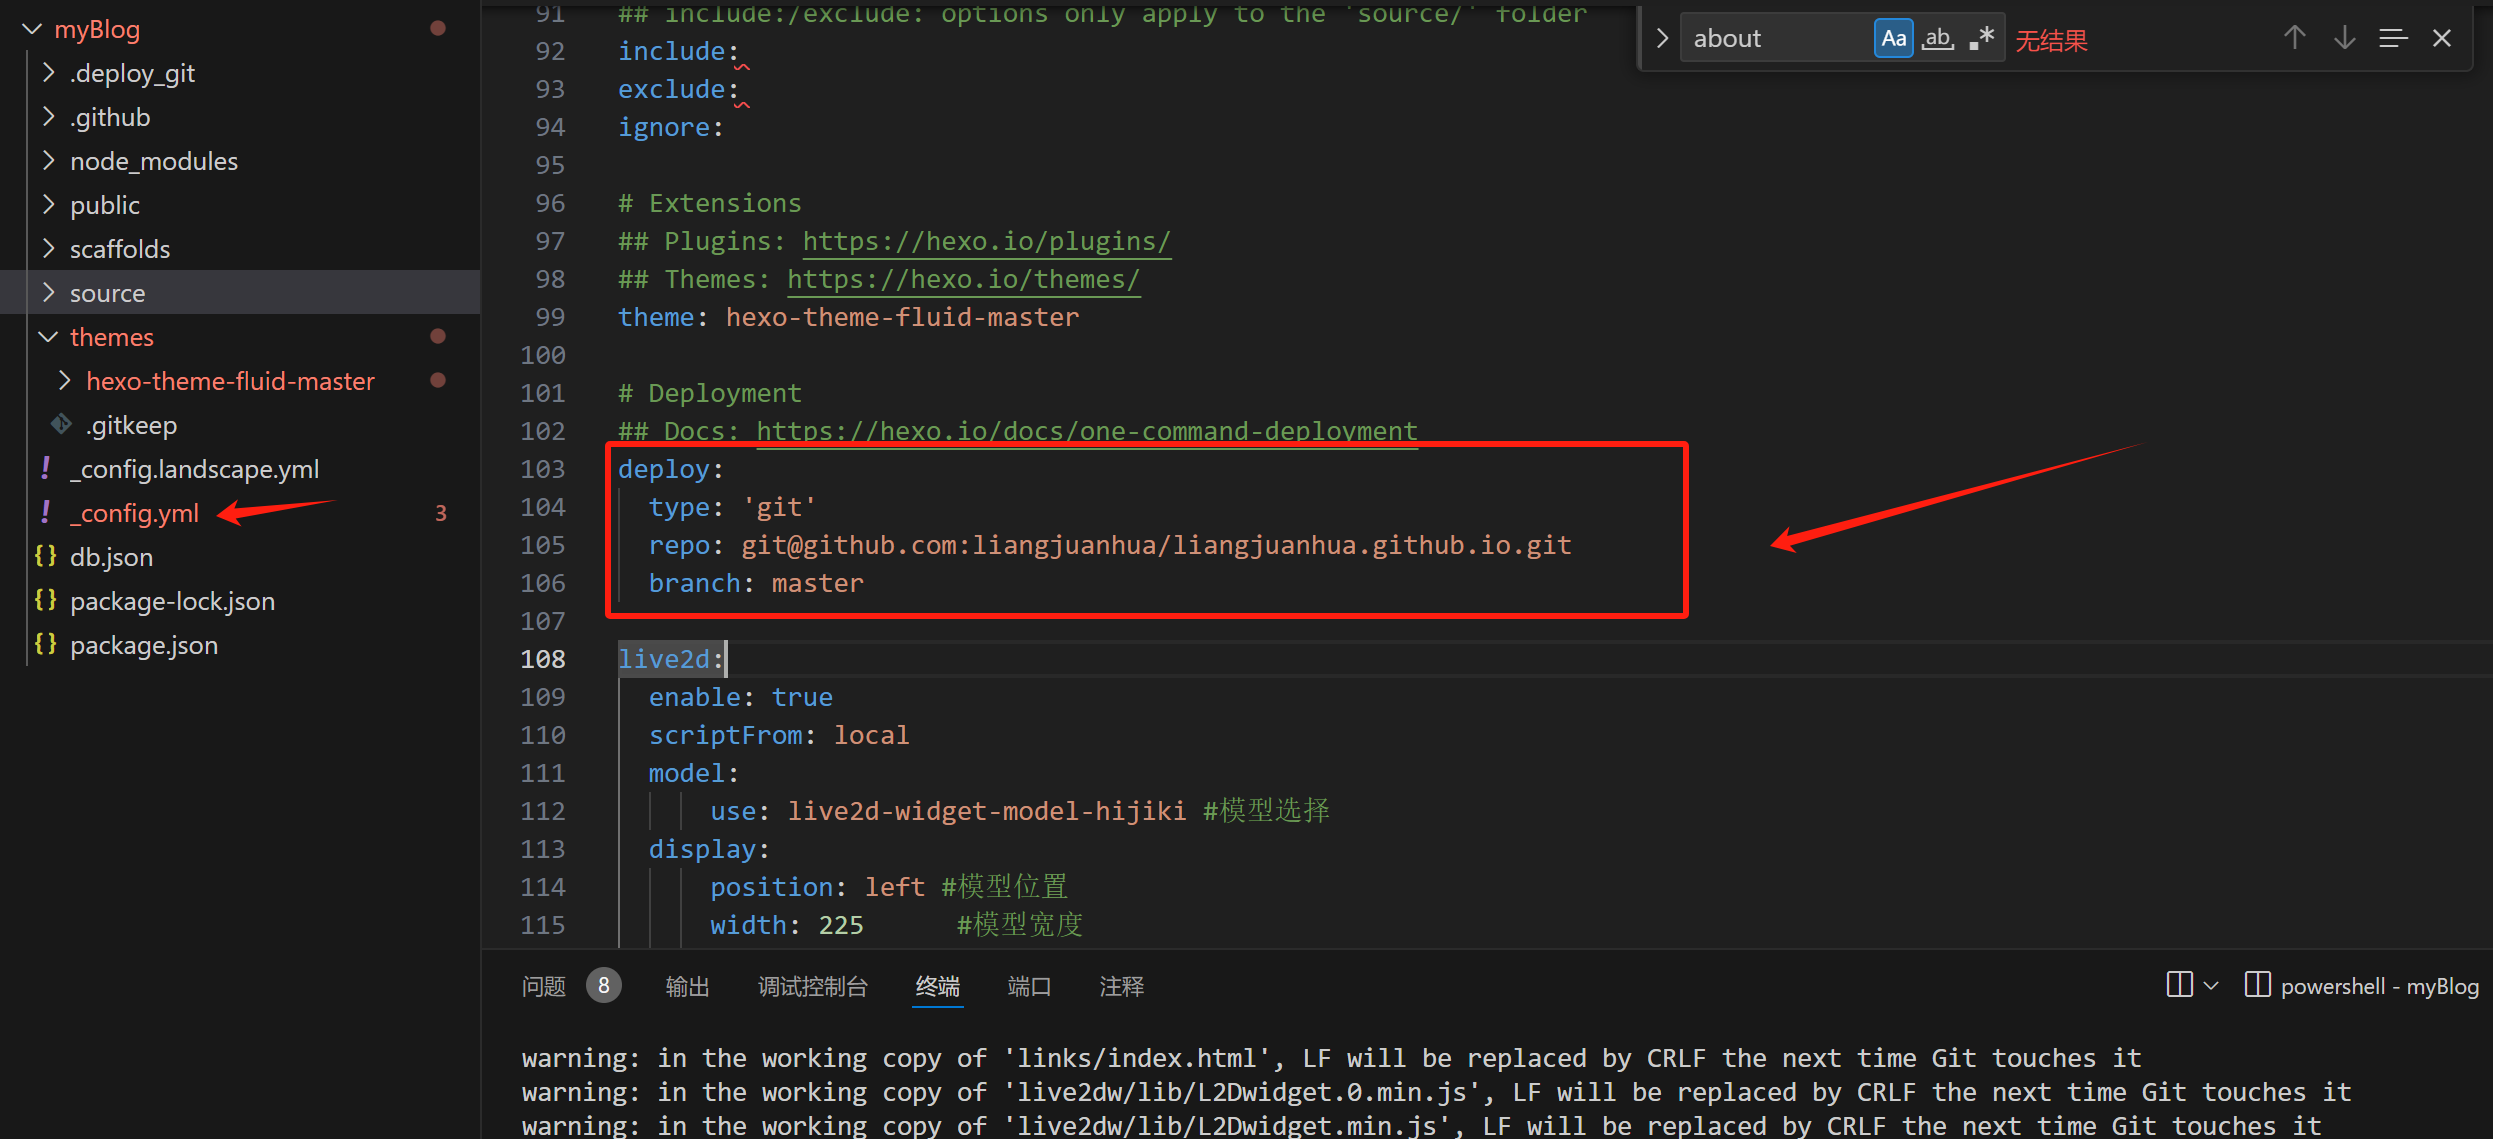
Task: Go to previous match arrow
Action: (x=2294, y=39)
